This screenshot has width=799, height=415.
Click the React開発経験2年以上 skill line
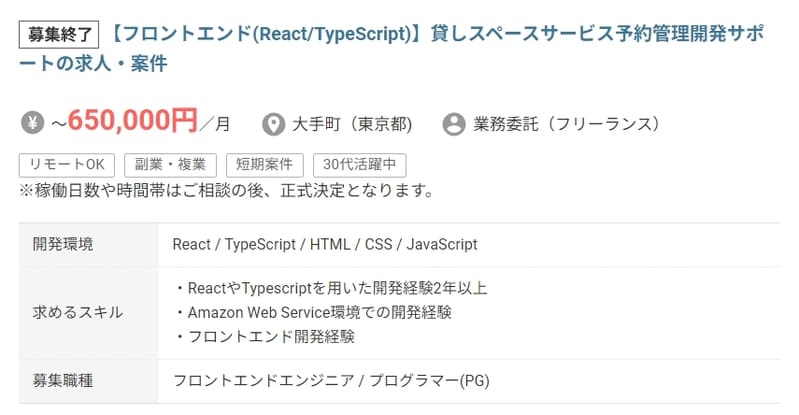[x=330, y=289]
